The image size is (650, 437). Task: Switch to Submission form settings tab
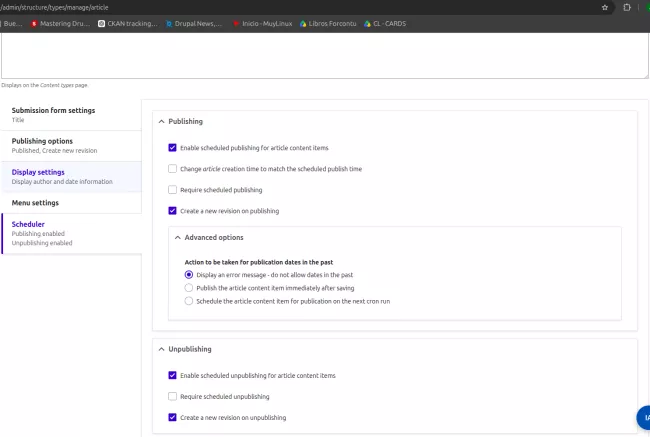(71, 115)
